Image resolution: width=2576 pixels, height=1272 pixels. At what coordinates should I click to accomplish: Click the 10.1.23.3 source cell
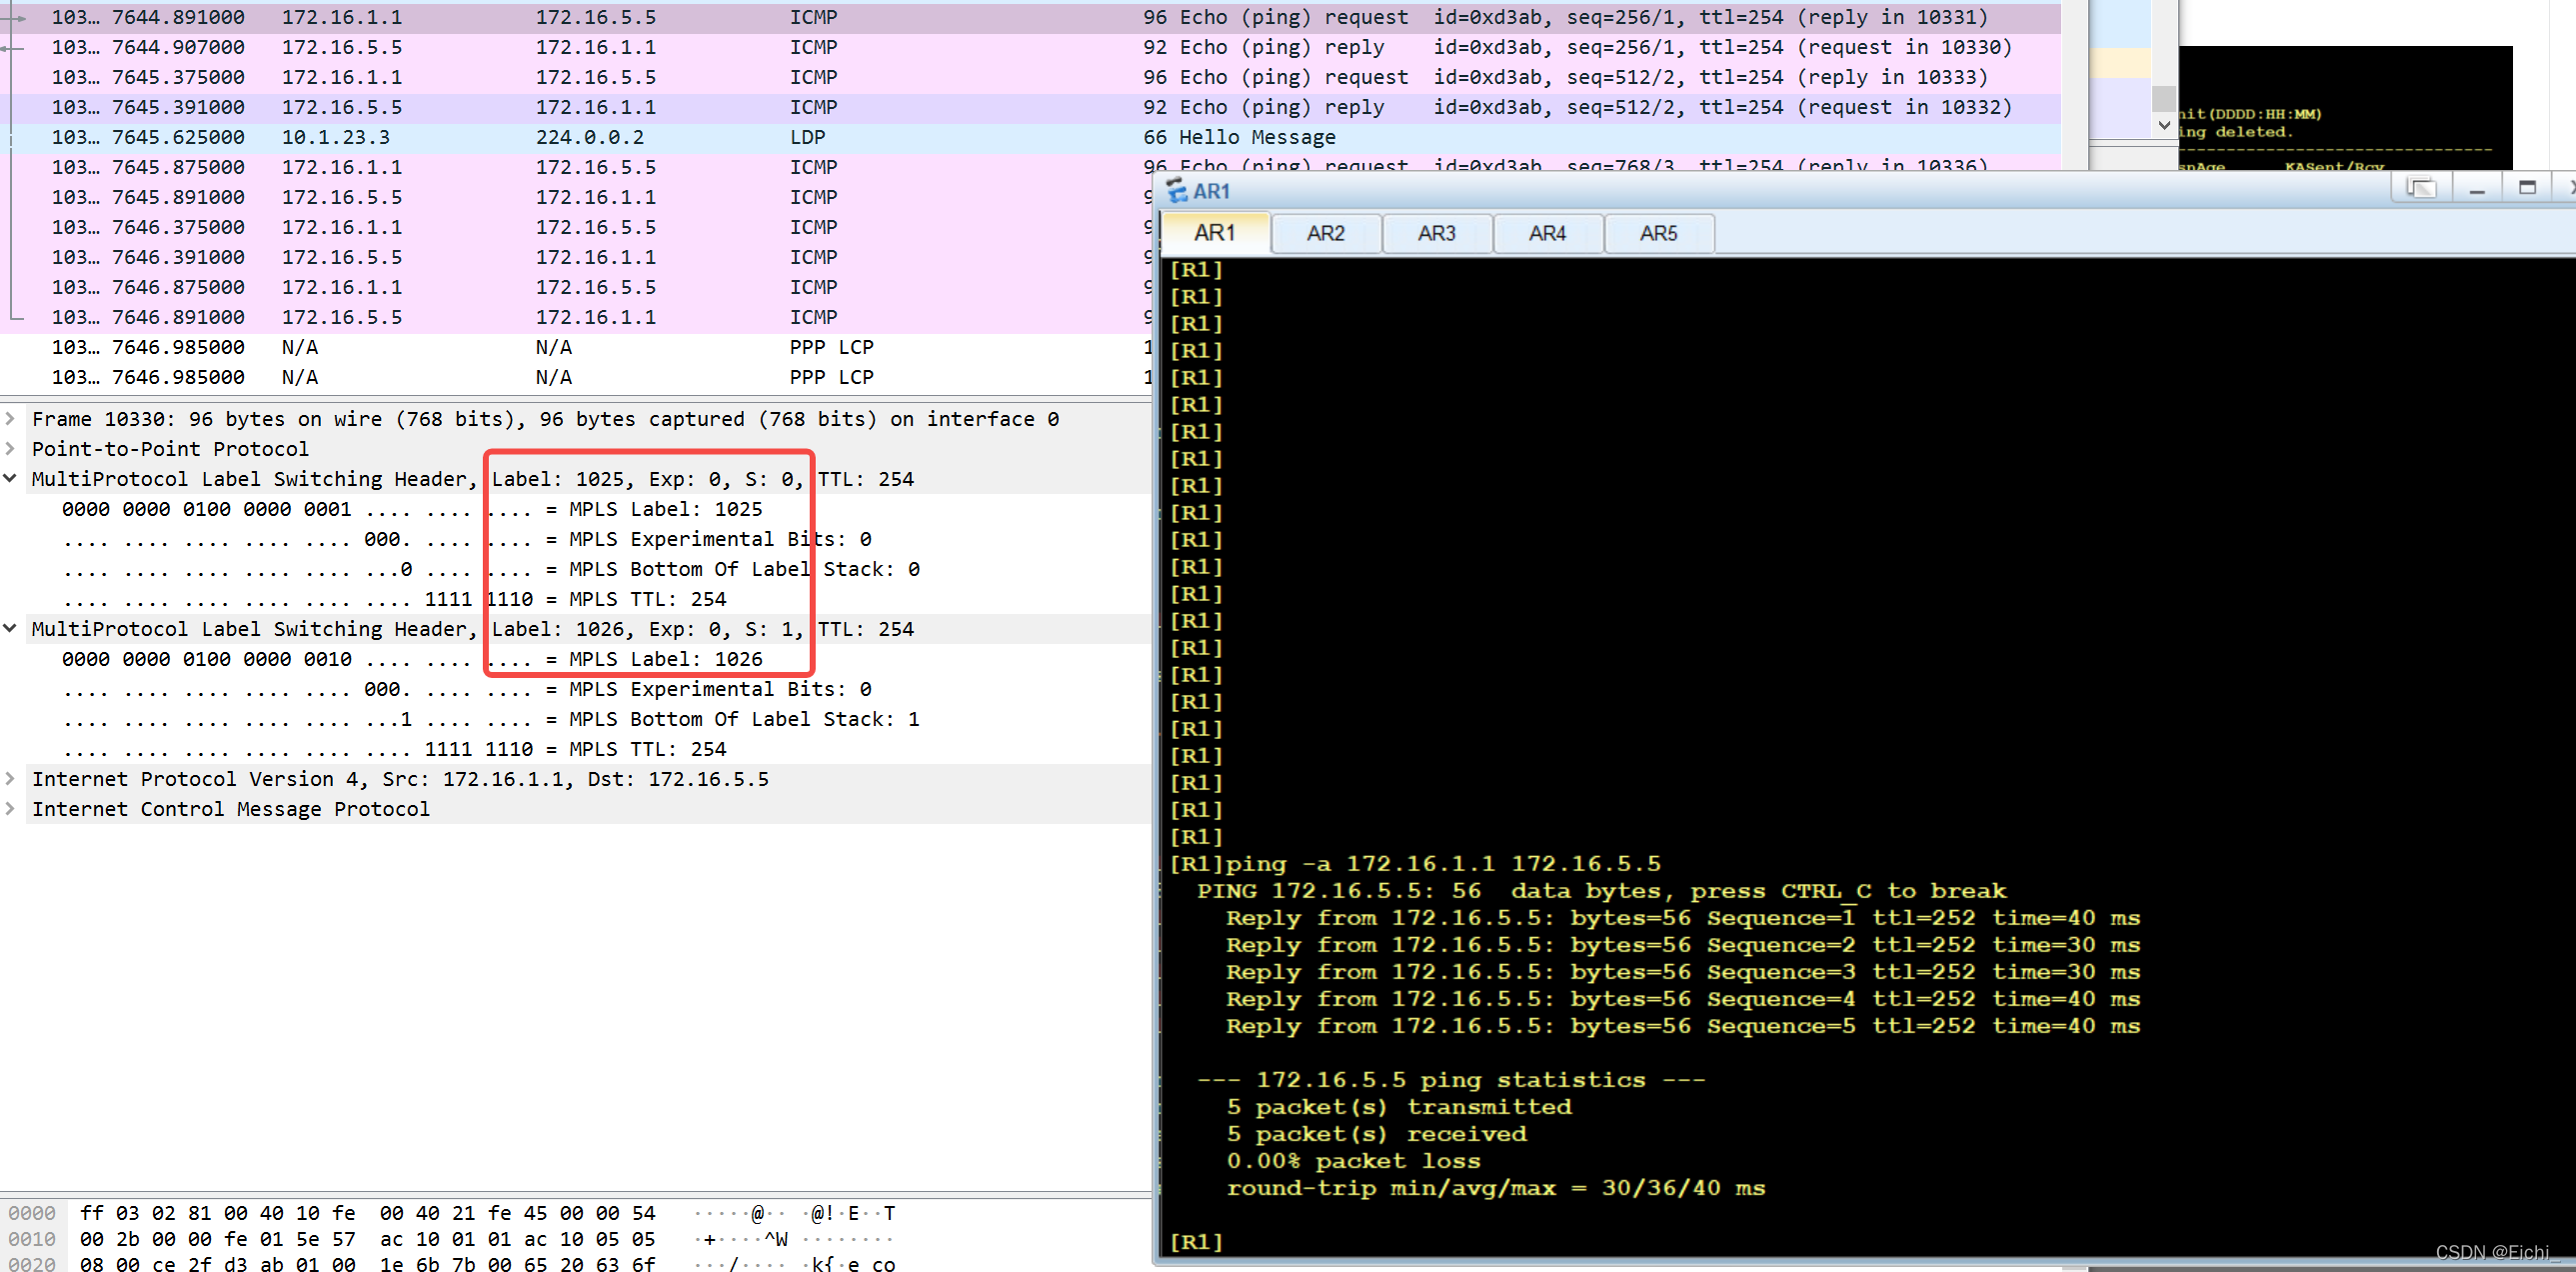click(336, 137)
